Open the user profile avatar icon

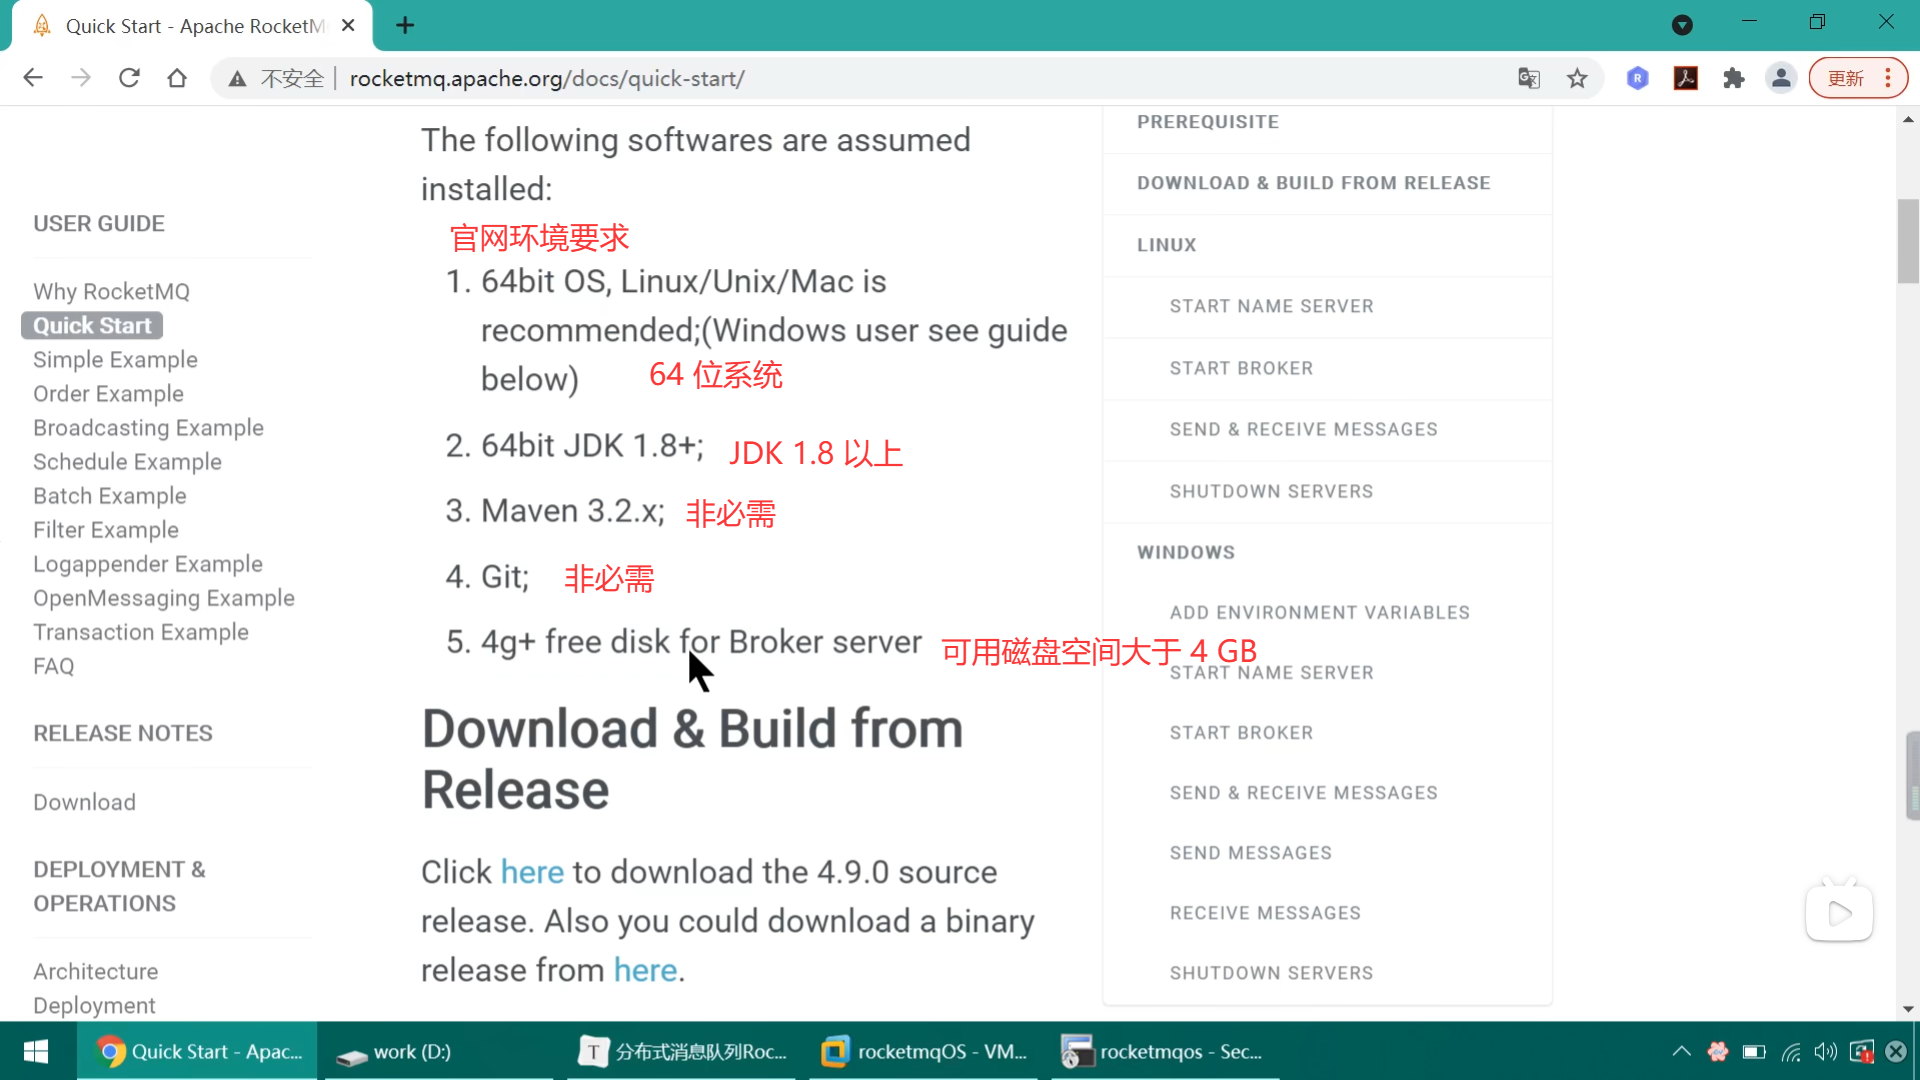pyautogui.click(x=1781, y=78)
